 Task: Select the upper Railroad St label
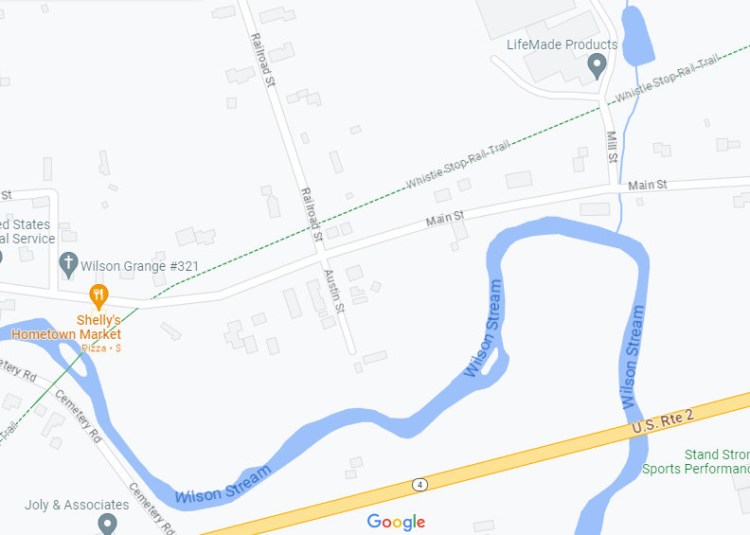point(264,60)
